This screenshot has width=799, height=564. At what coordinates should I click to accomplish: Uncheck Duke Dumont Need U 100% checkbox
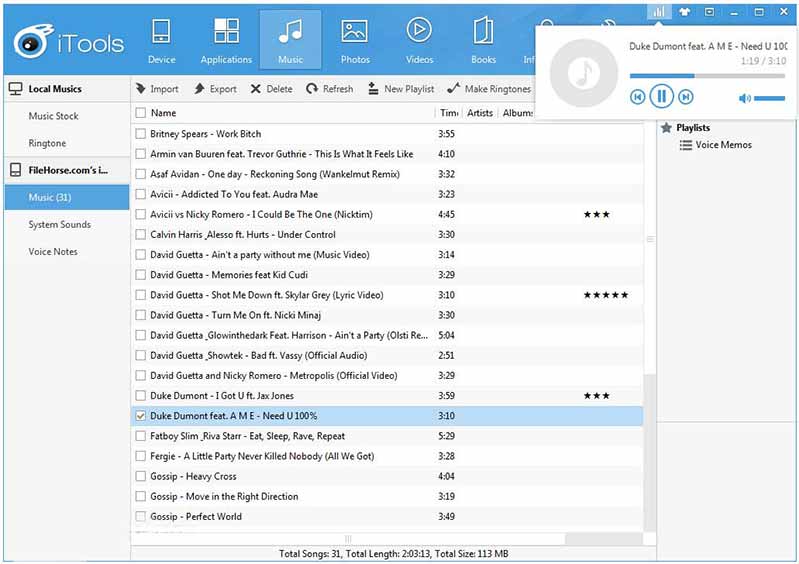[x=140, y=416]
